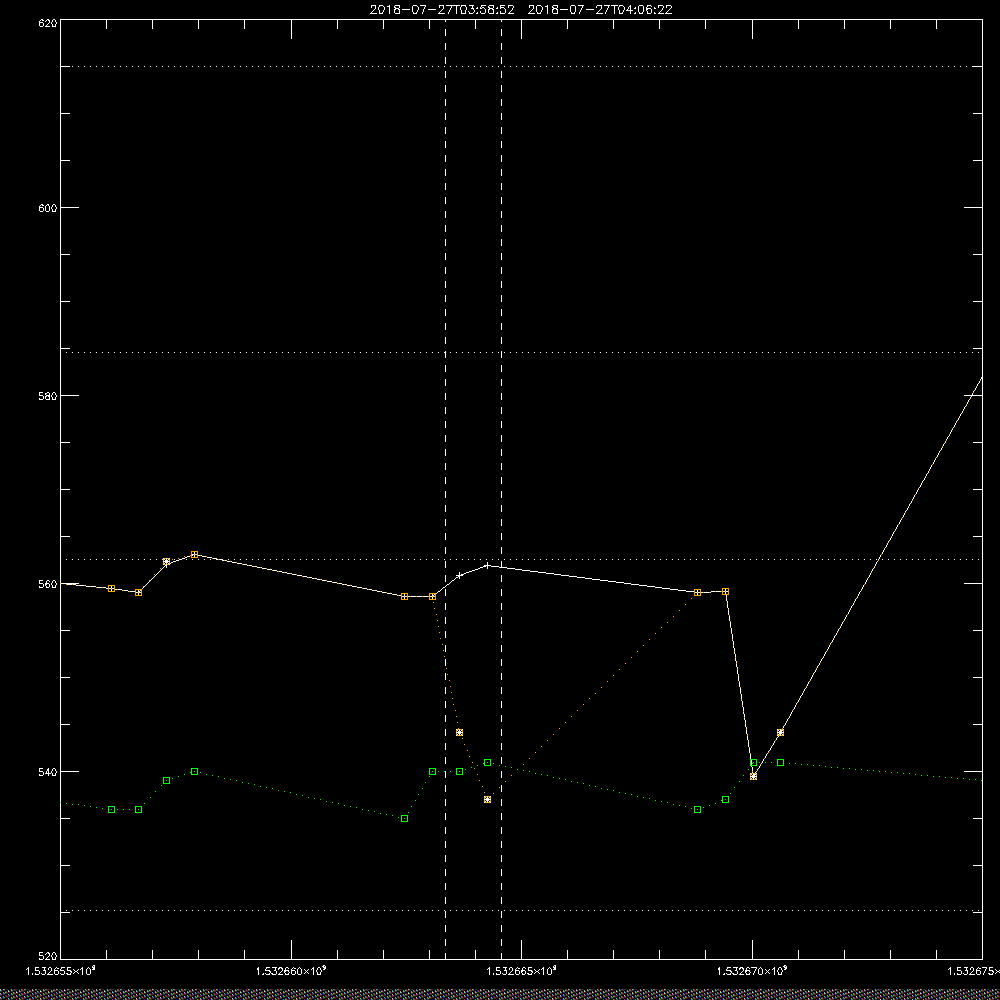The width and height of the screenshot is (1000, 1000).
Task: Pick the lowest green square marker near 535
Action: click(x=404, y=818)
